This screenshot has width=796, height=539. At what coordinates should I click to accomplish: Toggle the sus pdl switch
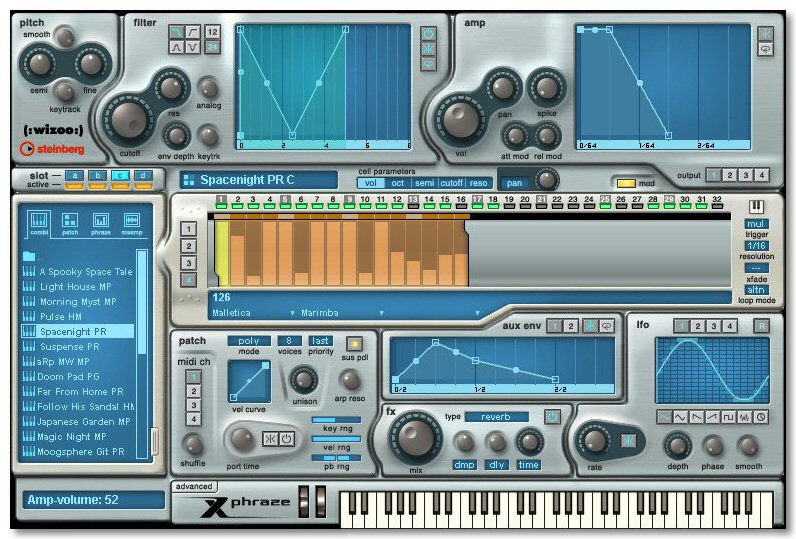pyautogui.click(x=353, y=345)
